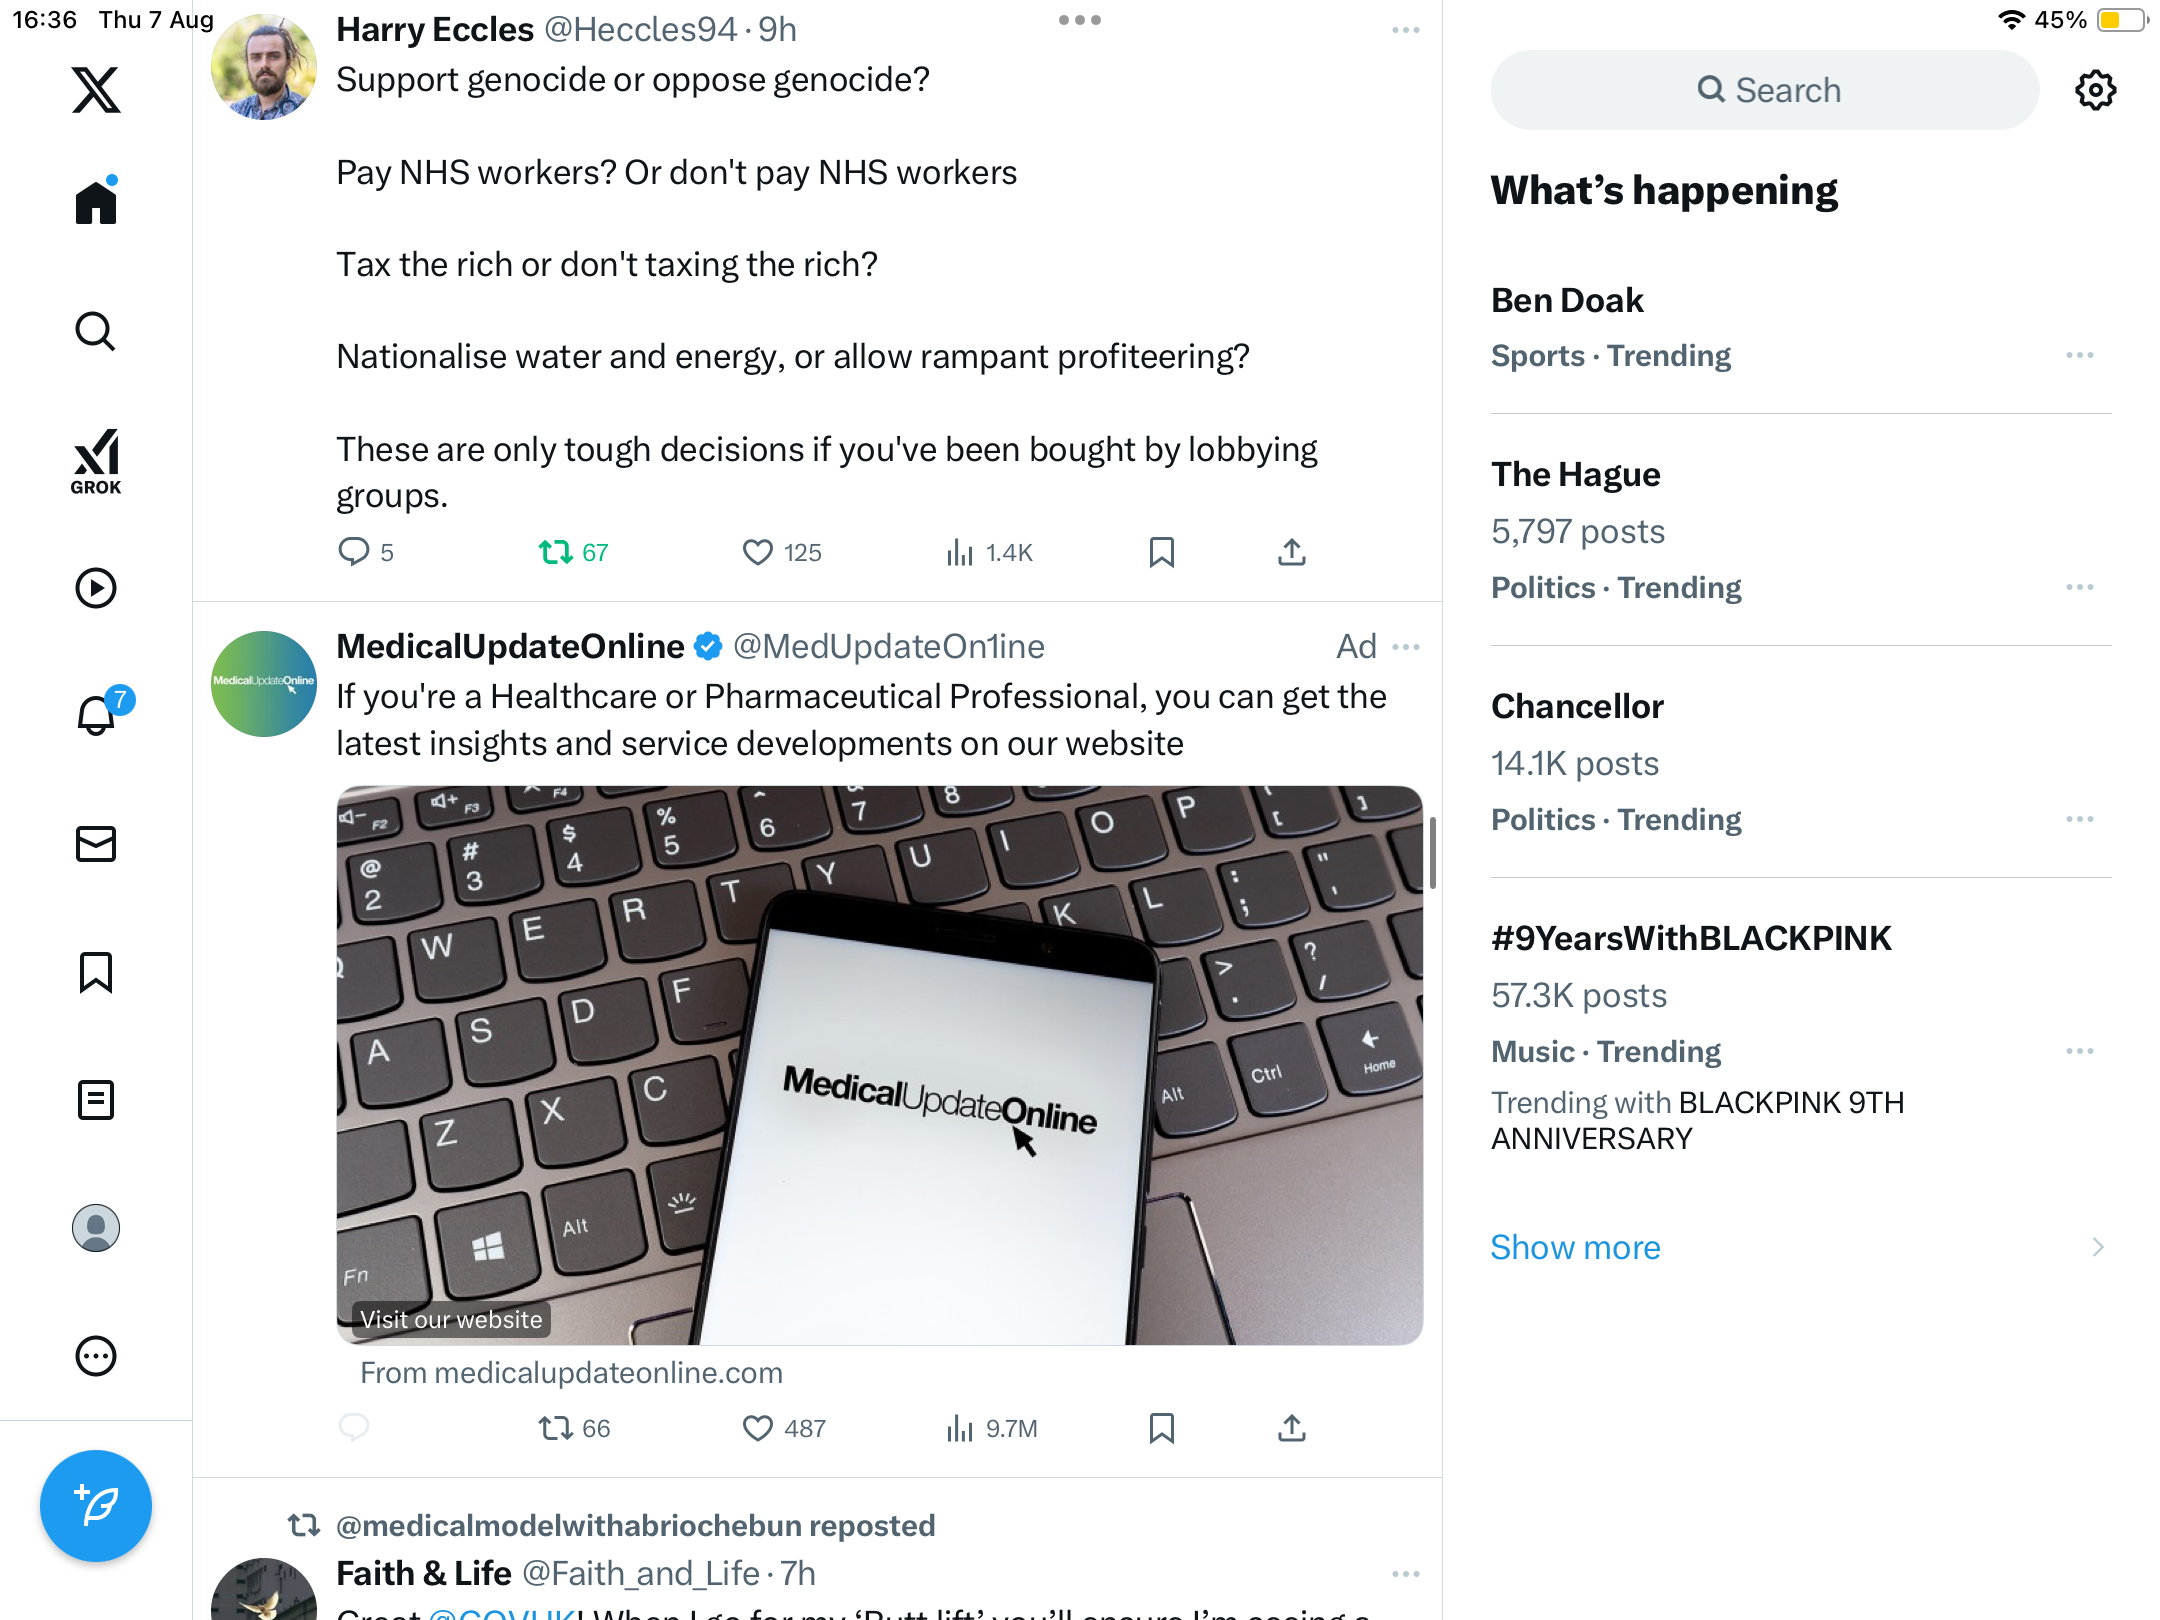Click the Visit our website label
Viewport: 2160px width, 1620px height.
point(451,1319)
